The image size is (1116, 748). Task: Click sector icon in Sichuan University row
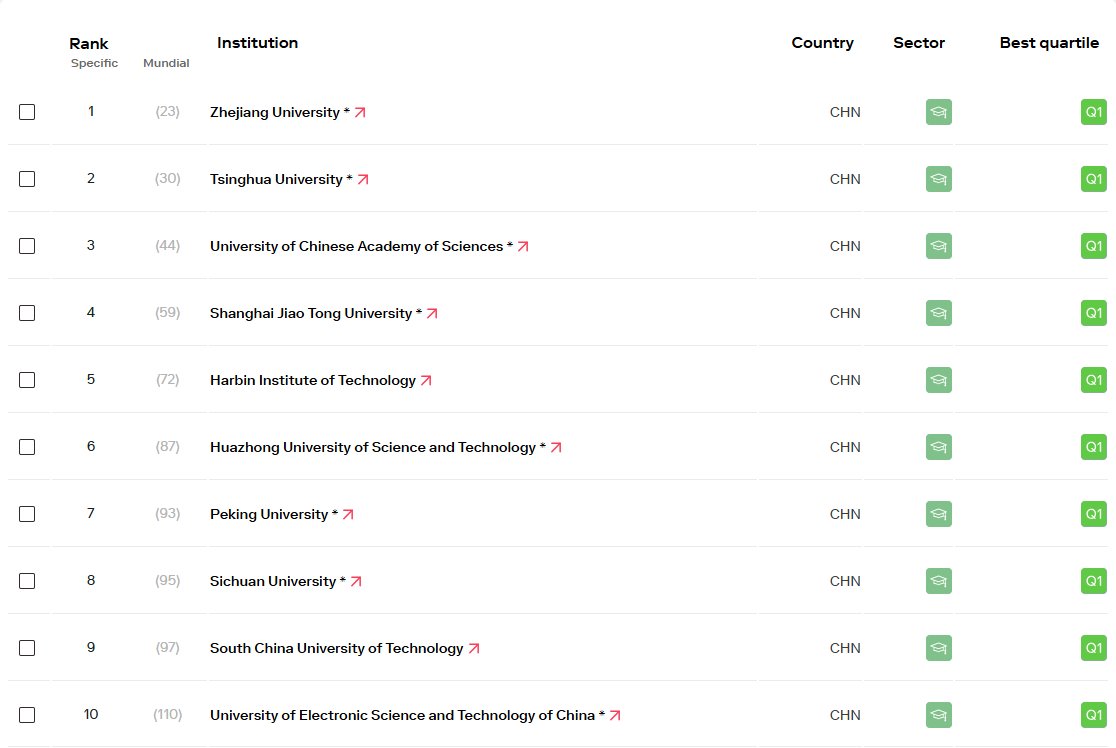click(x=939, y=580)
